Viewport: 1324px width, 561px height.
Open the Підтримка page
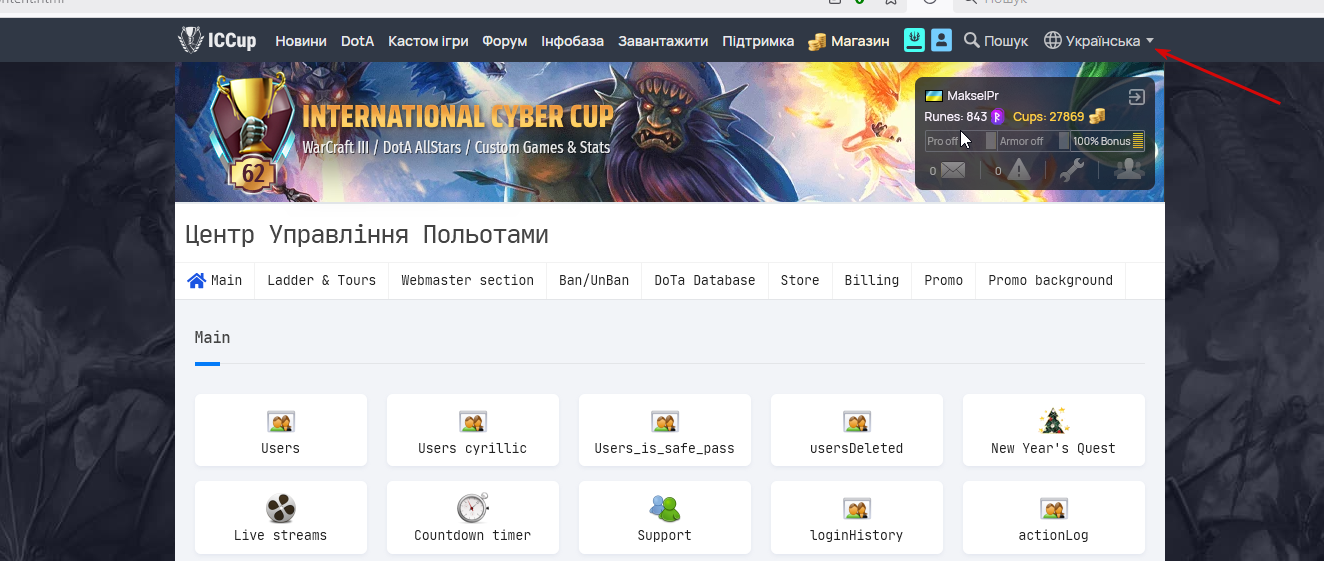(x=758, y=41)
